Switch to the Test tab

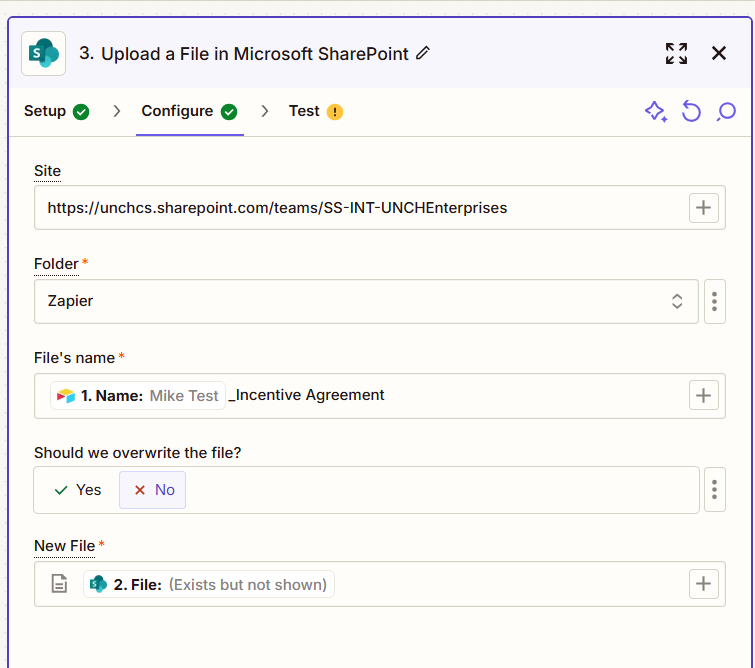coord(315,111)
